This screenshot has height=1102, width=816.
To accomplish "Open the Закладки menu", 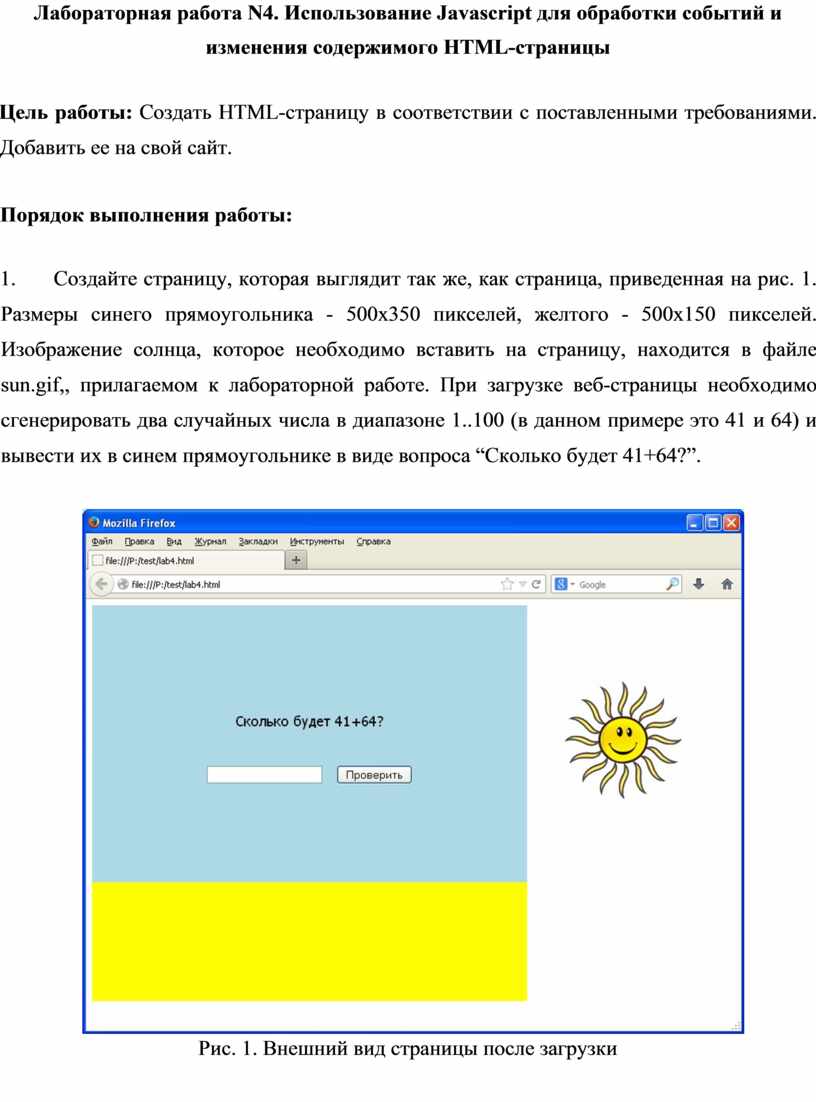I will tap(258, 541).
